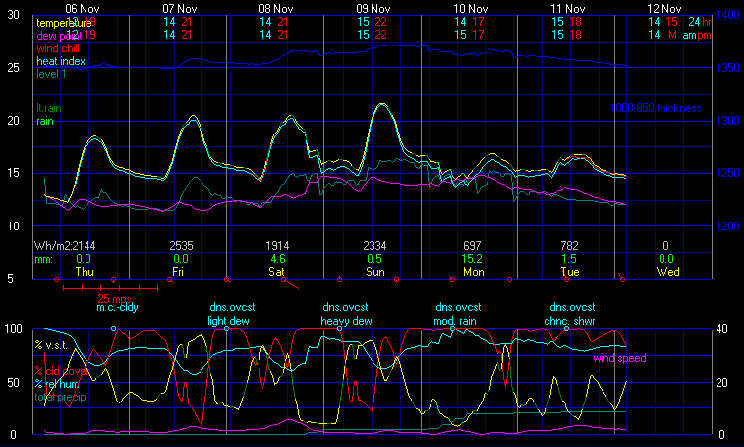744x447 pixels.
Task: Click the '1300' thickness axis value
Action: [x=728, y=121]
